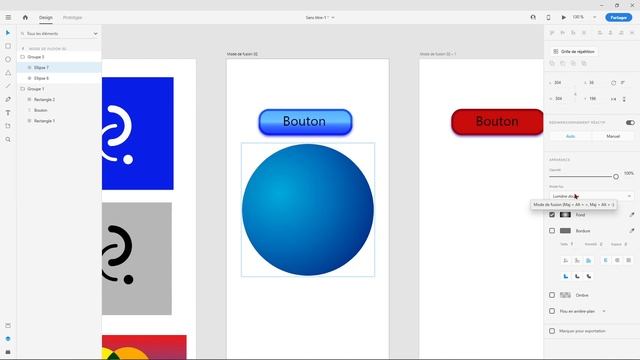640x360 pixels.
Task: Select the Line tool
Action: 8,86
